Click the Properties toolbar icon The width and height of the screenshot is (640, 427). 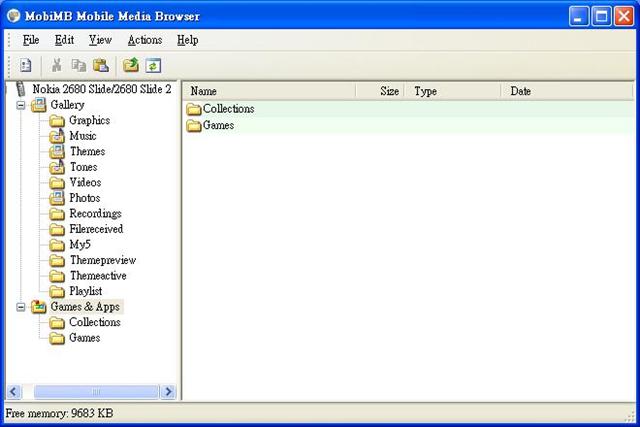click(26, 66)
